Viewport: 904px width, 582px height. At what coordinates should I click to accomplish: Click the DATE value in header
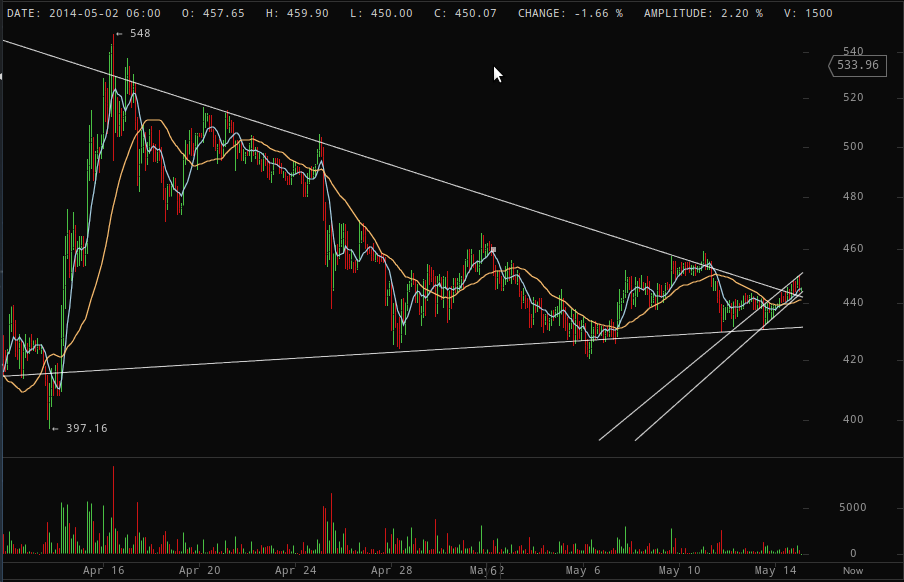(105, 13)
